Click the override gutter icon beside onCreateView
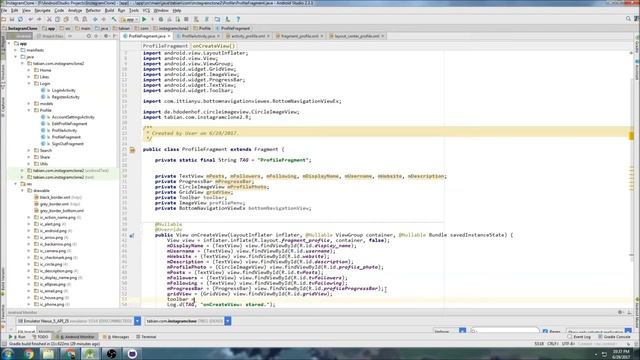 click(132, 236)
